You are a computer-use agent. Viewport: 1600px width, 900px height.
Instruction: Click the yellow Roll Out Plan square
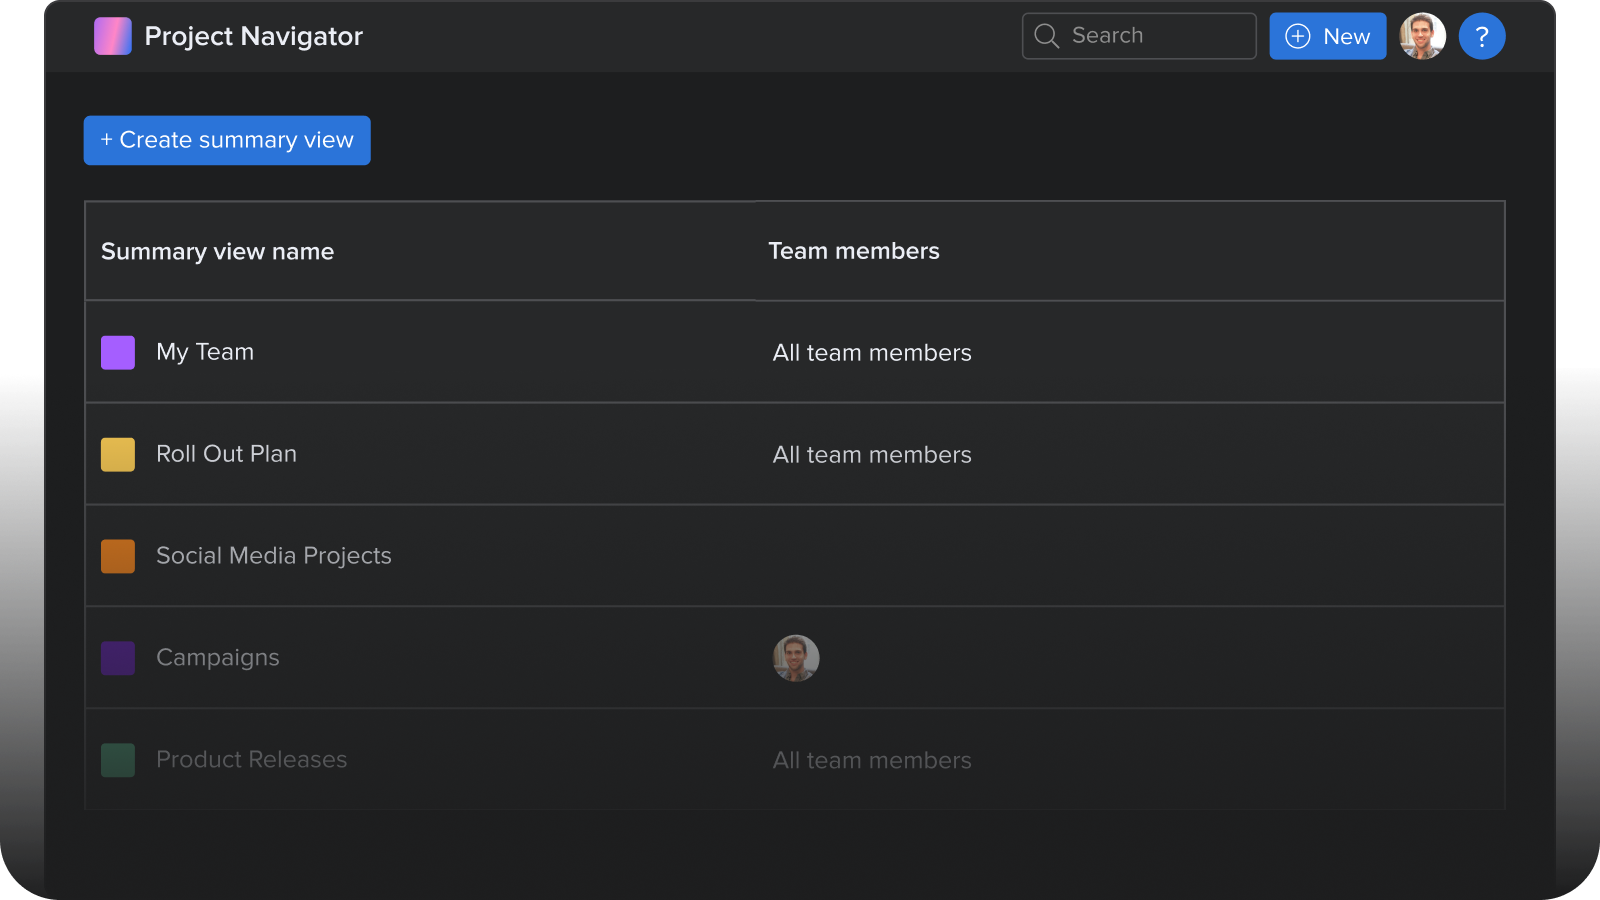(118, 455)
